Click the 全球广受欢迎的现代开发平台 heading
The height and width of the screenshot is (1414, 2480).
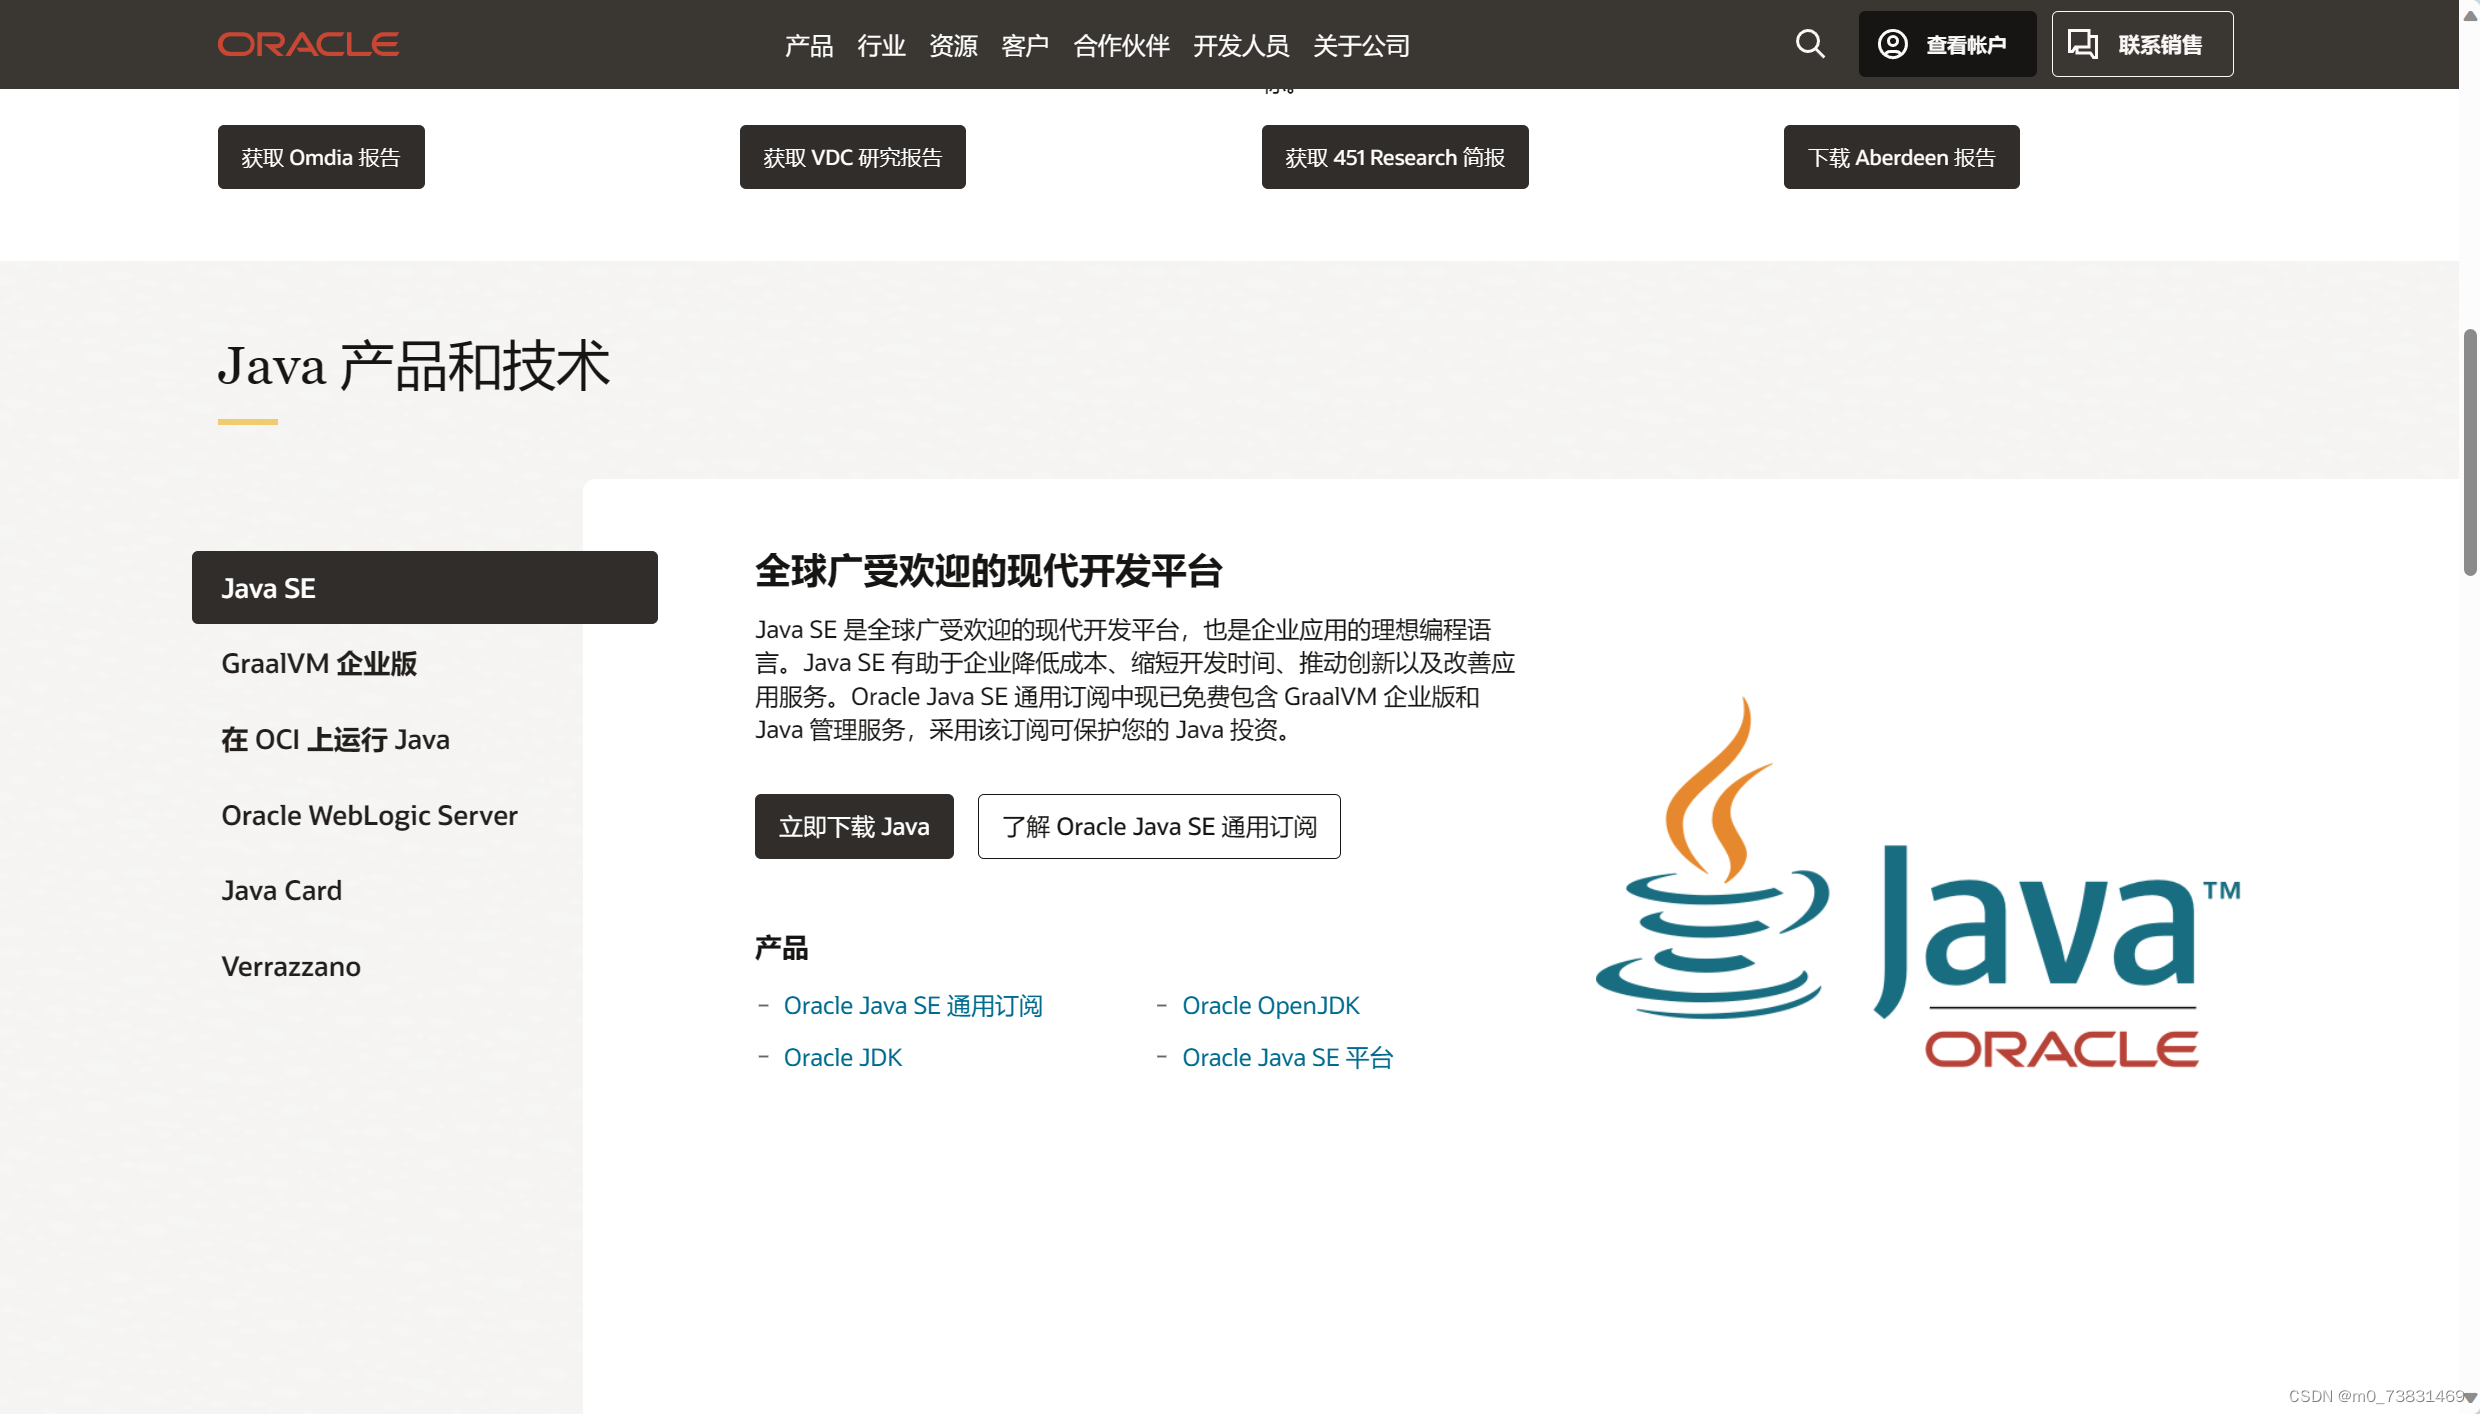click(989, 571)
